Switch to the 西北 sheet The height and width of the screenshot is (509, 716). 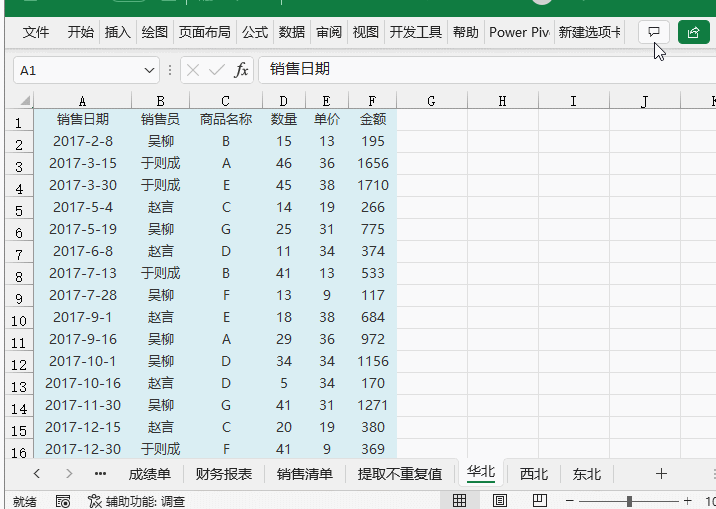point(534,474)
